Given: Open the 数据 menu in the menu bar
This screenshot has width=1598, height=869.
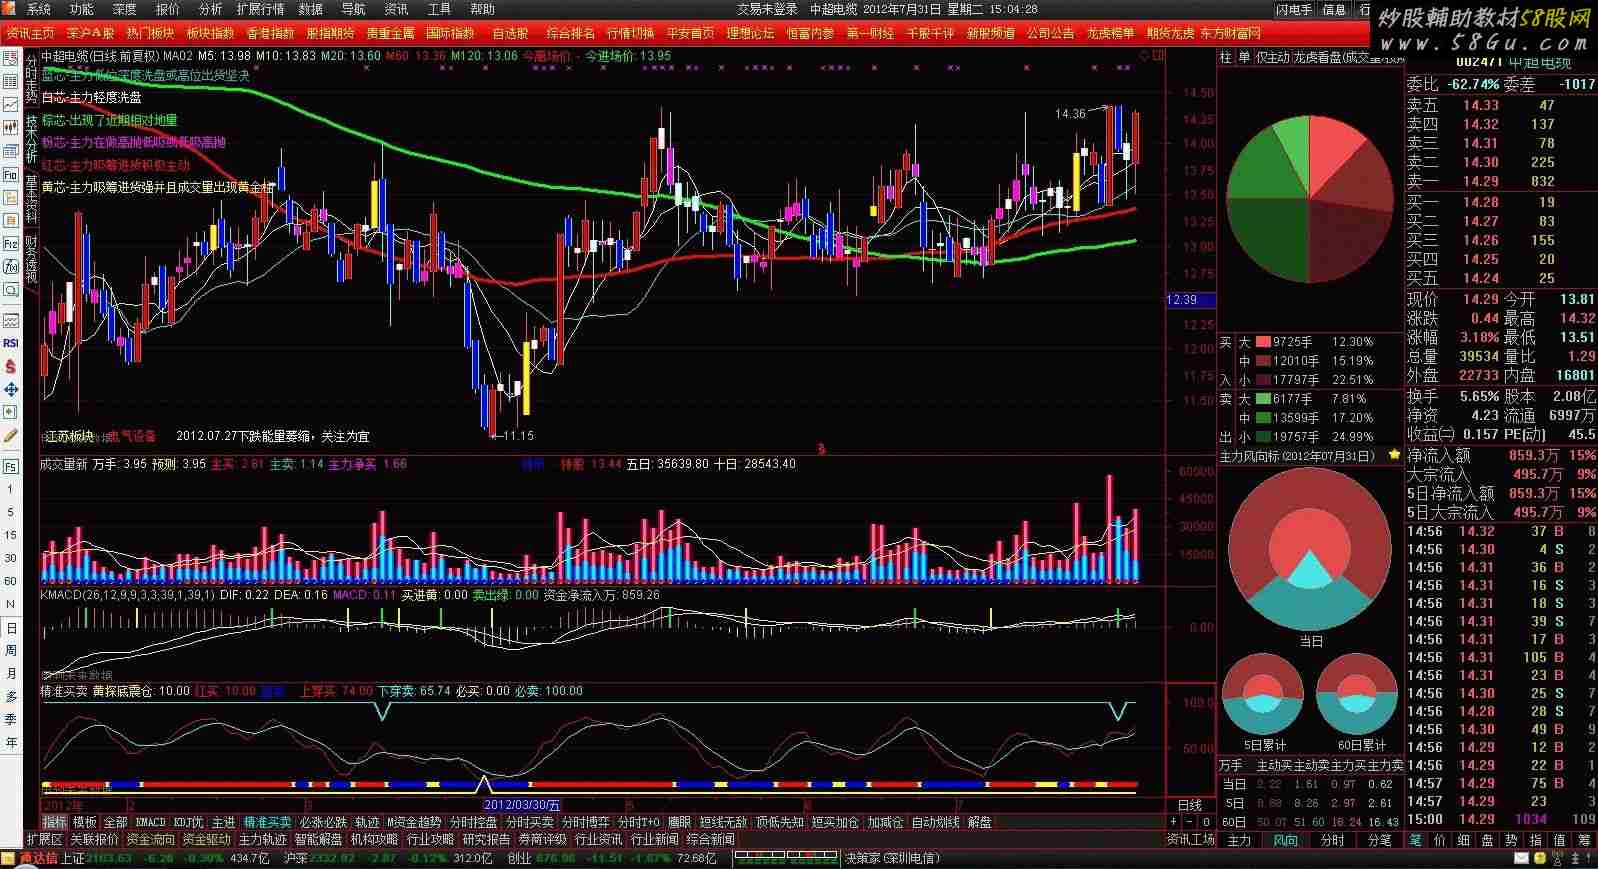Looking at the screenshot, I should pos(311,9).
